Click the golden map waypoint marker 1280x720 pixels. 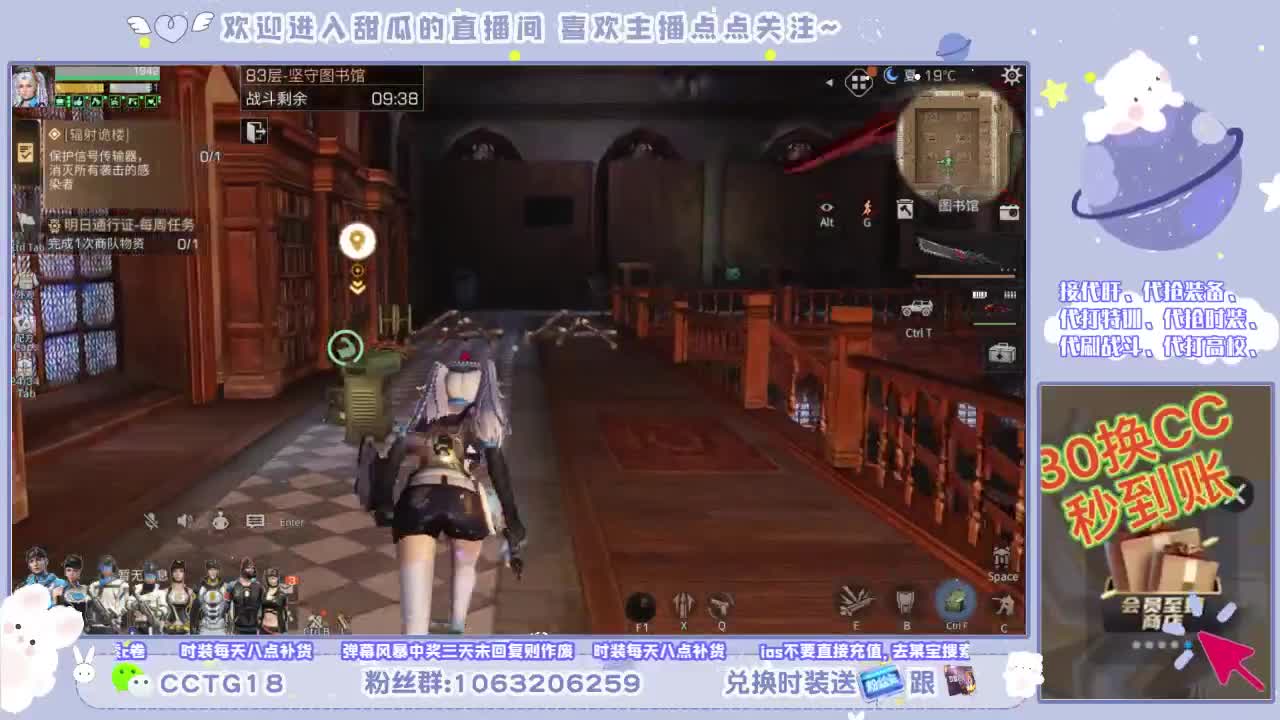[x=357, y=241]
